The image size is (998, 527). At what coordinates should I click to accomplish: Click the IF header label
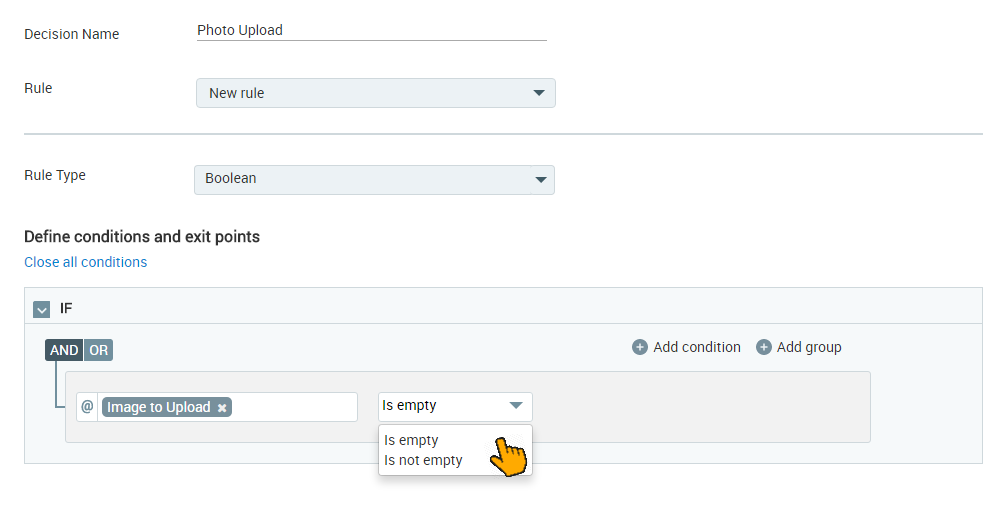66,309
